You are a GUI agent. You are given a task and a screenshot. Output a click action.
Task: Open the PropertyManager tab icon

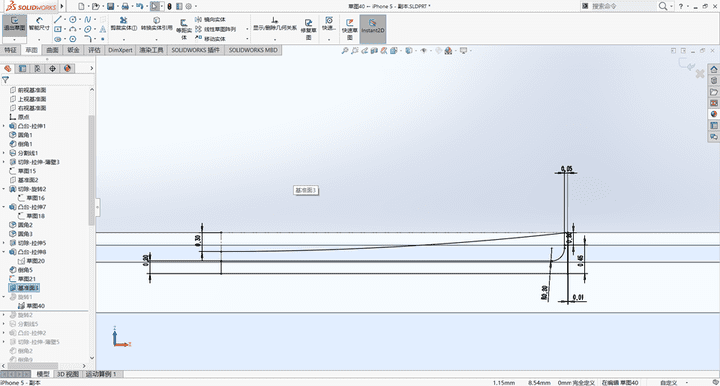pyautogui.click(x=22, y=68)
